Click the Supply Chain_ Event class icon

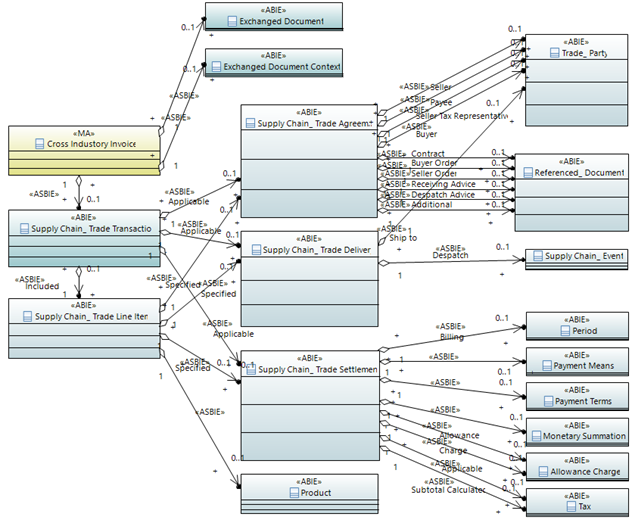tap(537, 256)
